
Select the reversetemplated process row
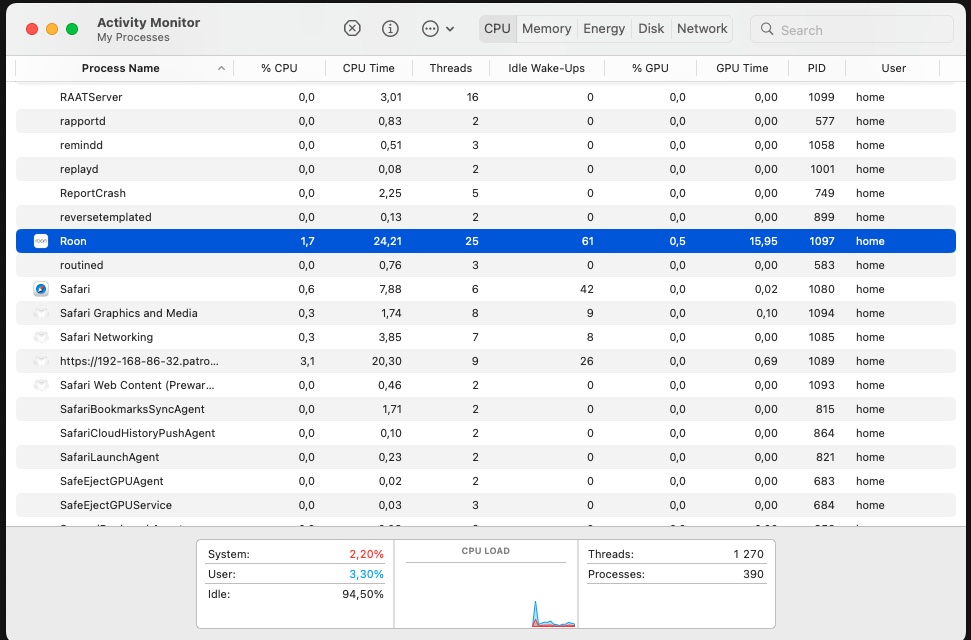click(x=486, y=217)
